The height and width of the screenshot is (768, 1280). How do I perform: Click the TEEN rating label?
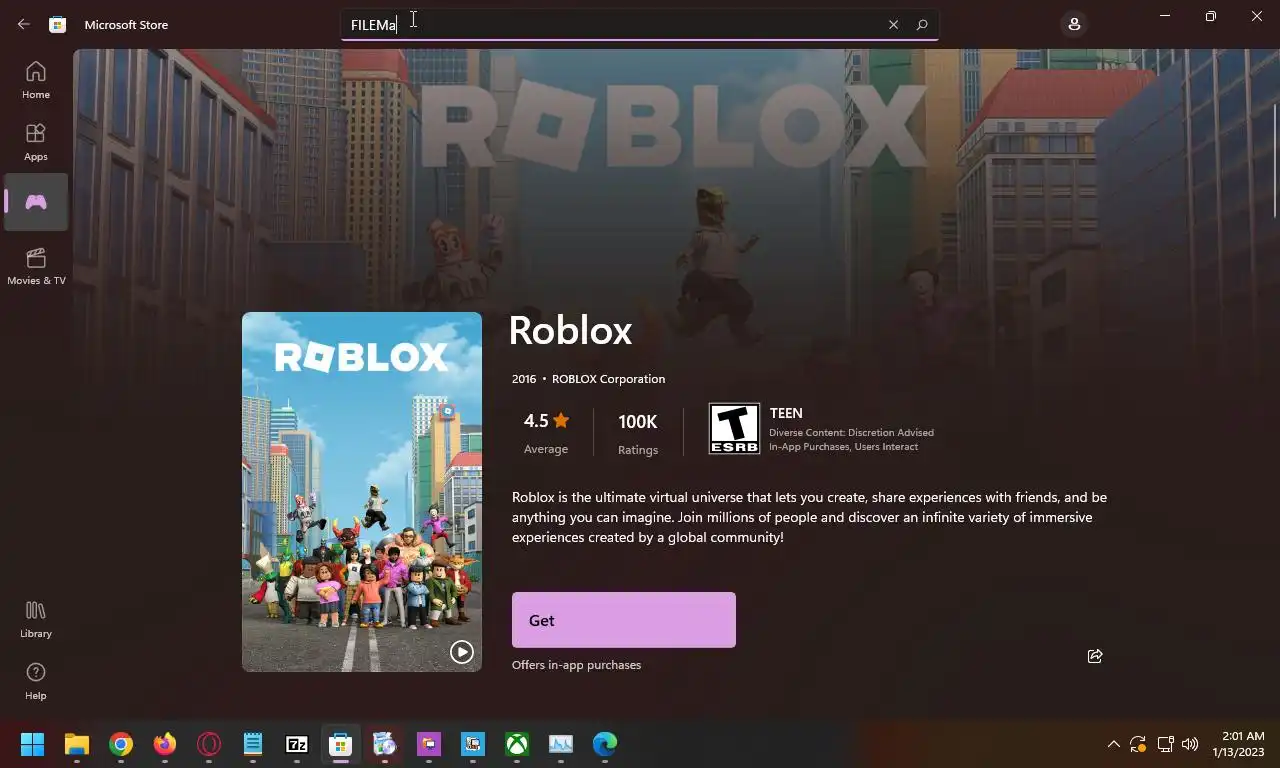point(786,413)
